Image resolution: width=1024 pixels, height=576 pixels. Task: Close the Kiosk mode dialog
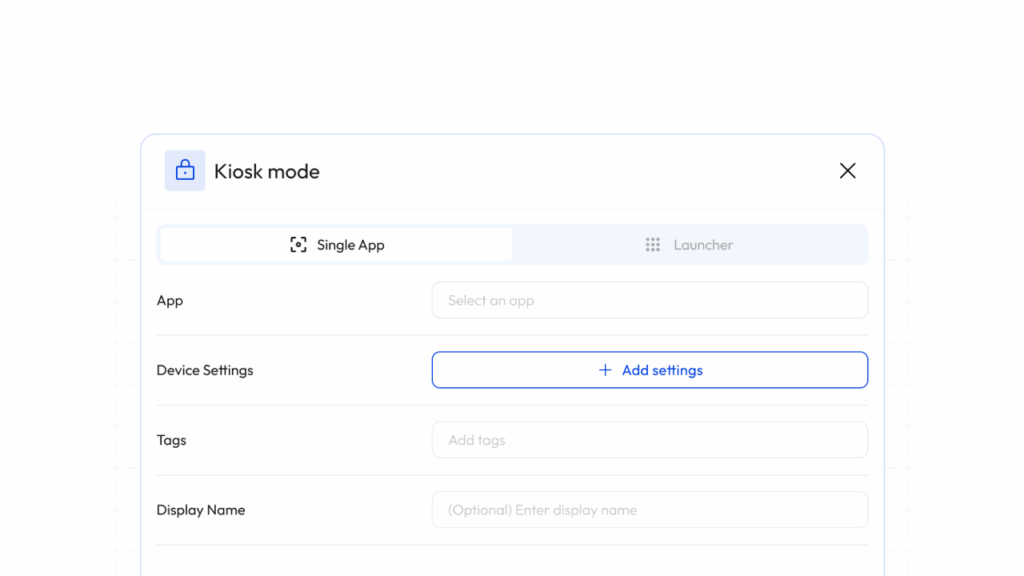847,171
